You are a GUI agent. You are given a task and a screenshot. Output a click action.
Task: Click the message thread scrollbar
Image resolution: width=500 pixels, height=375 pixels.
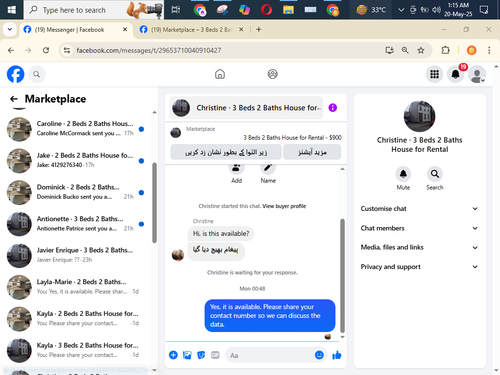coord(342,275)
